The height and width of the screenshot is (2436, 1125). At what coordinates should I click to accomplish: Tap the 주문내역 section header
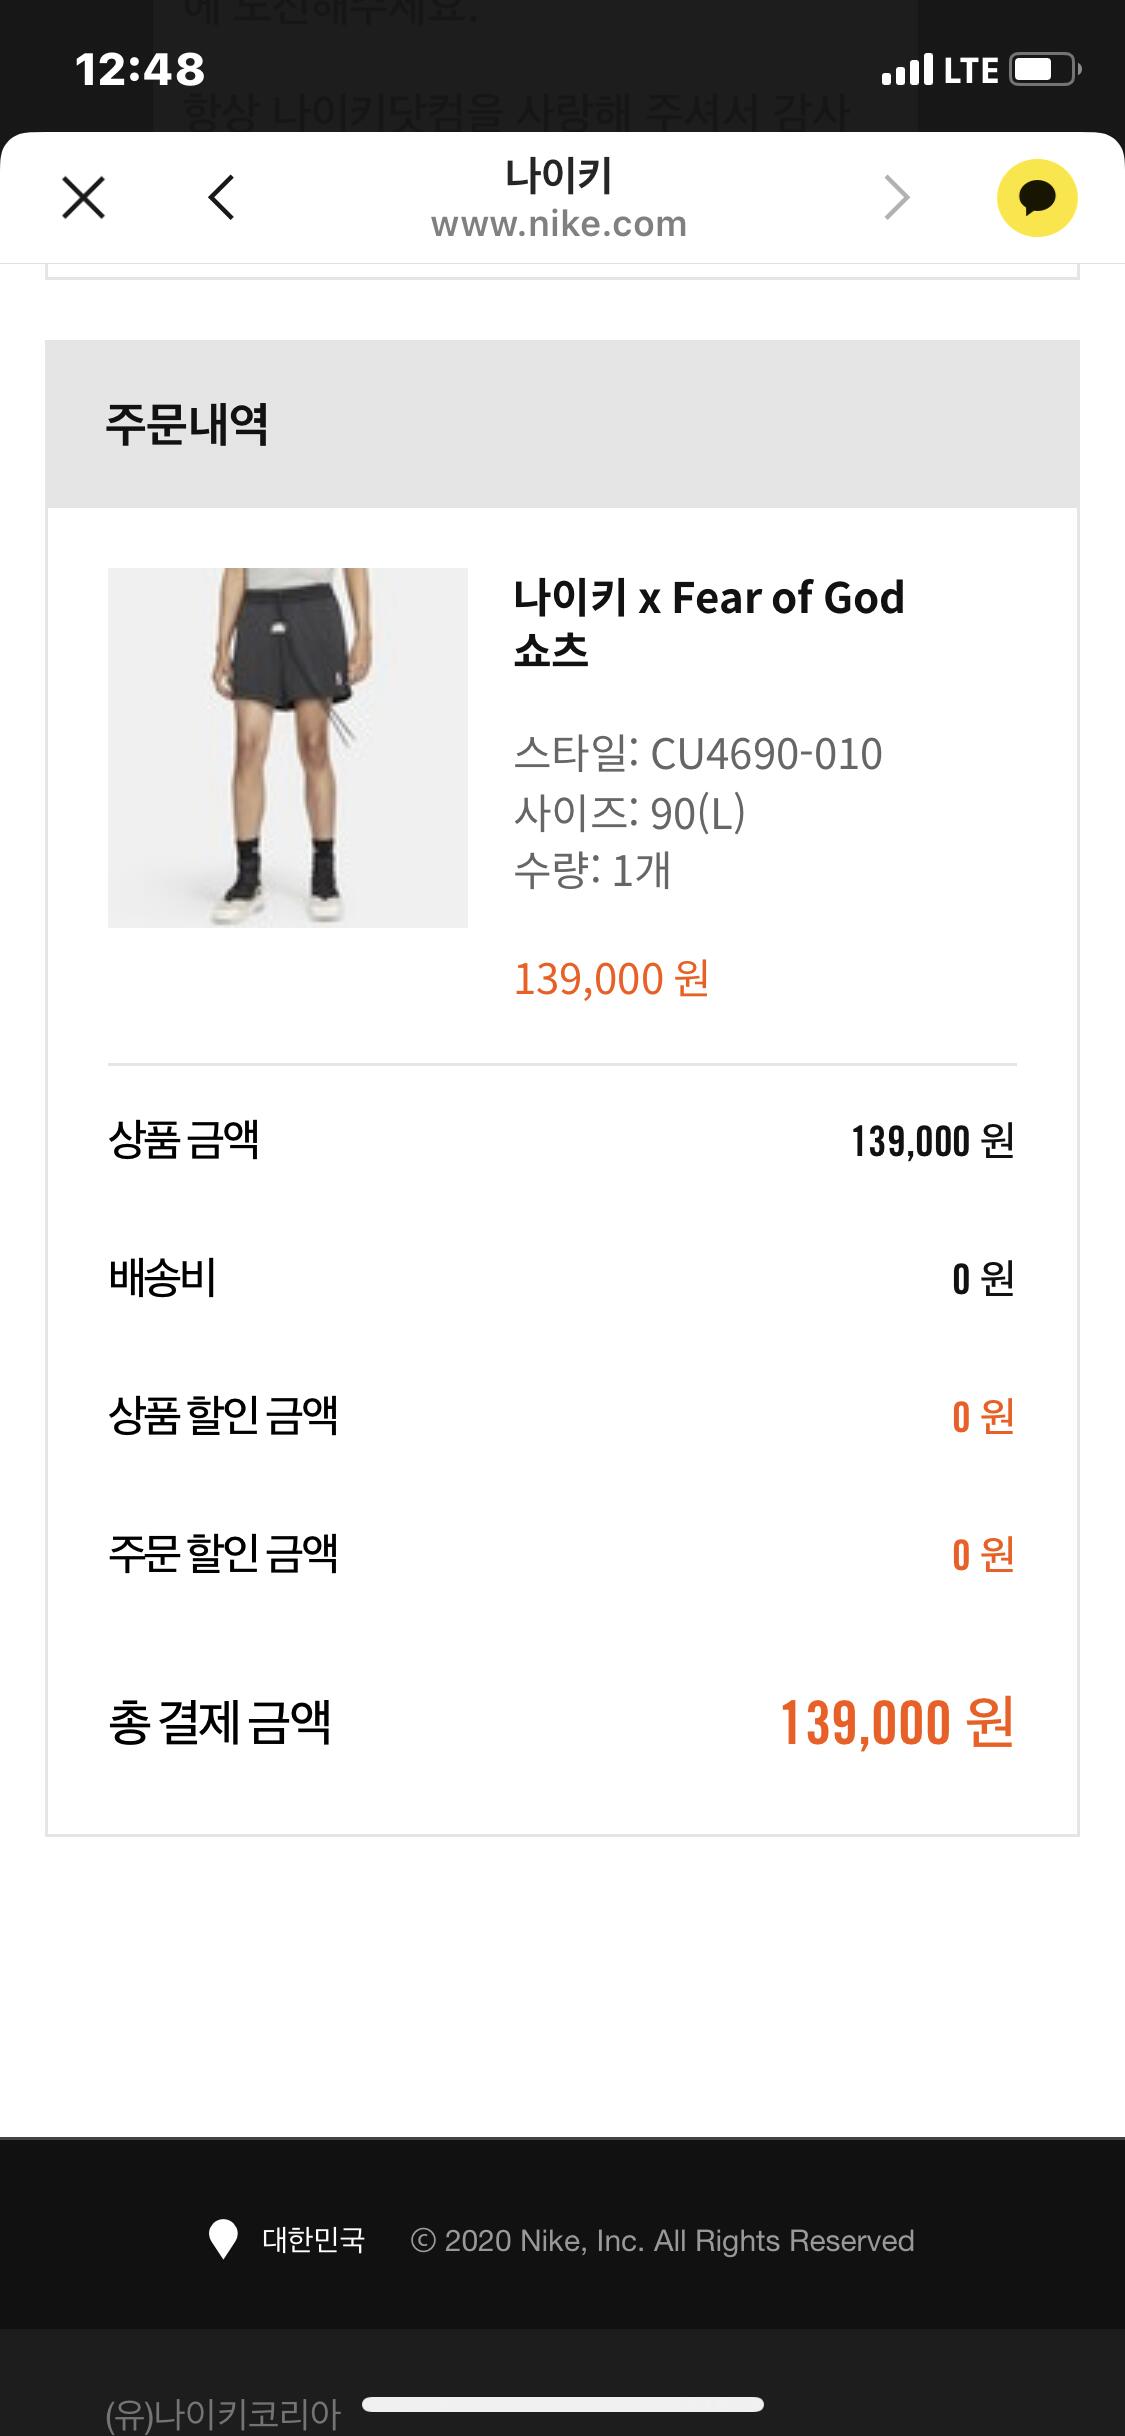[x=187, y=424]
